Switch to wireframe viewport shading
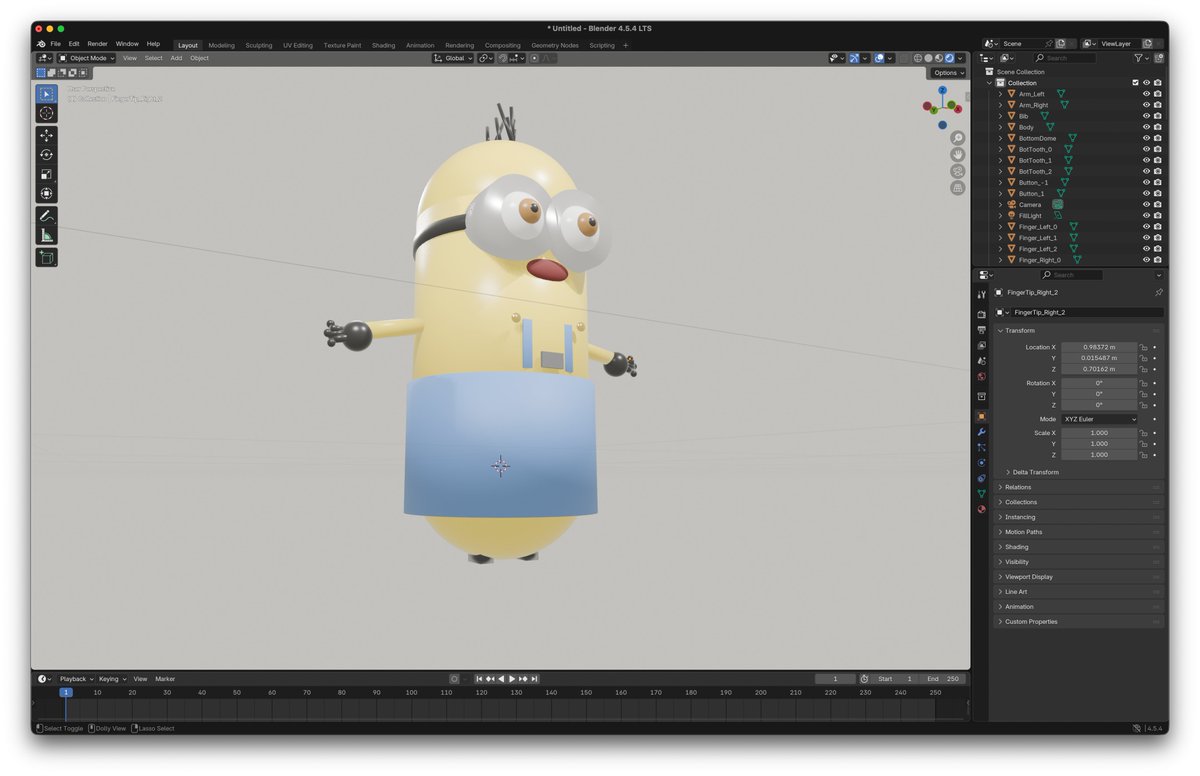 click(917, 58)
